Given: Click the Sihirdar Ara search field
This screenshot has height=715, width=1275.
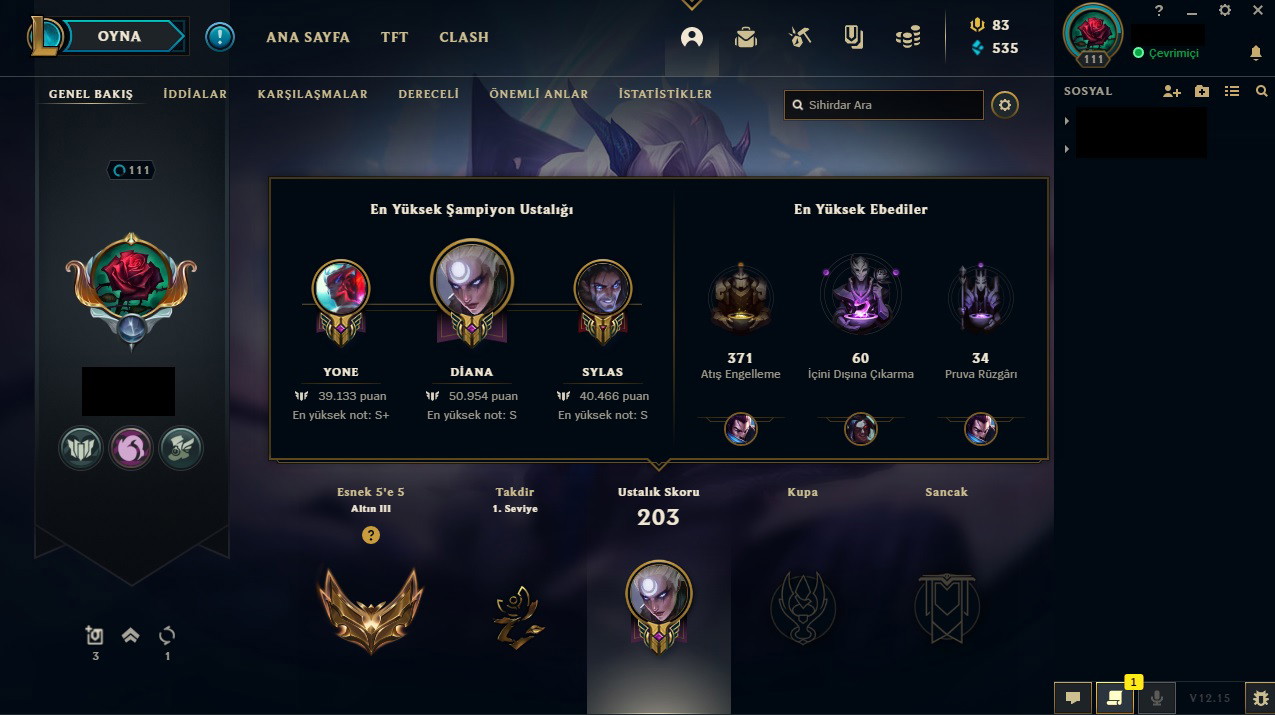Looking at the screenshot, I should [884, 105].
